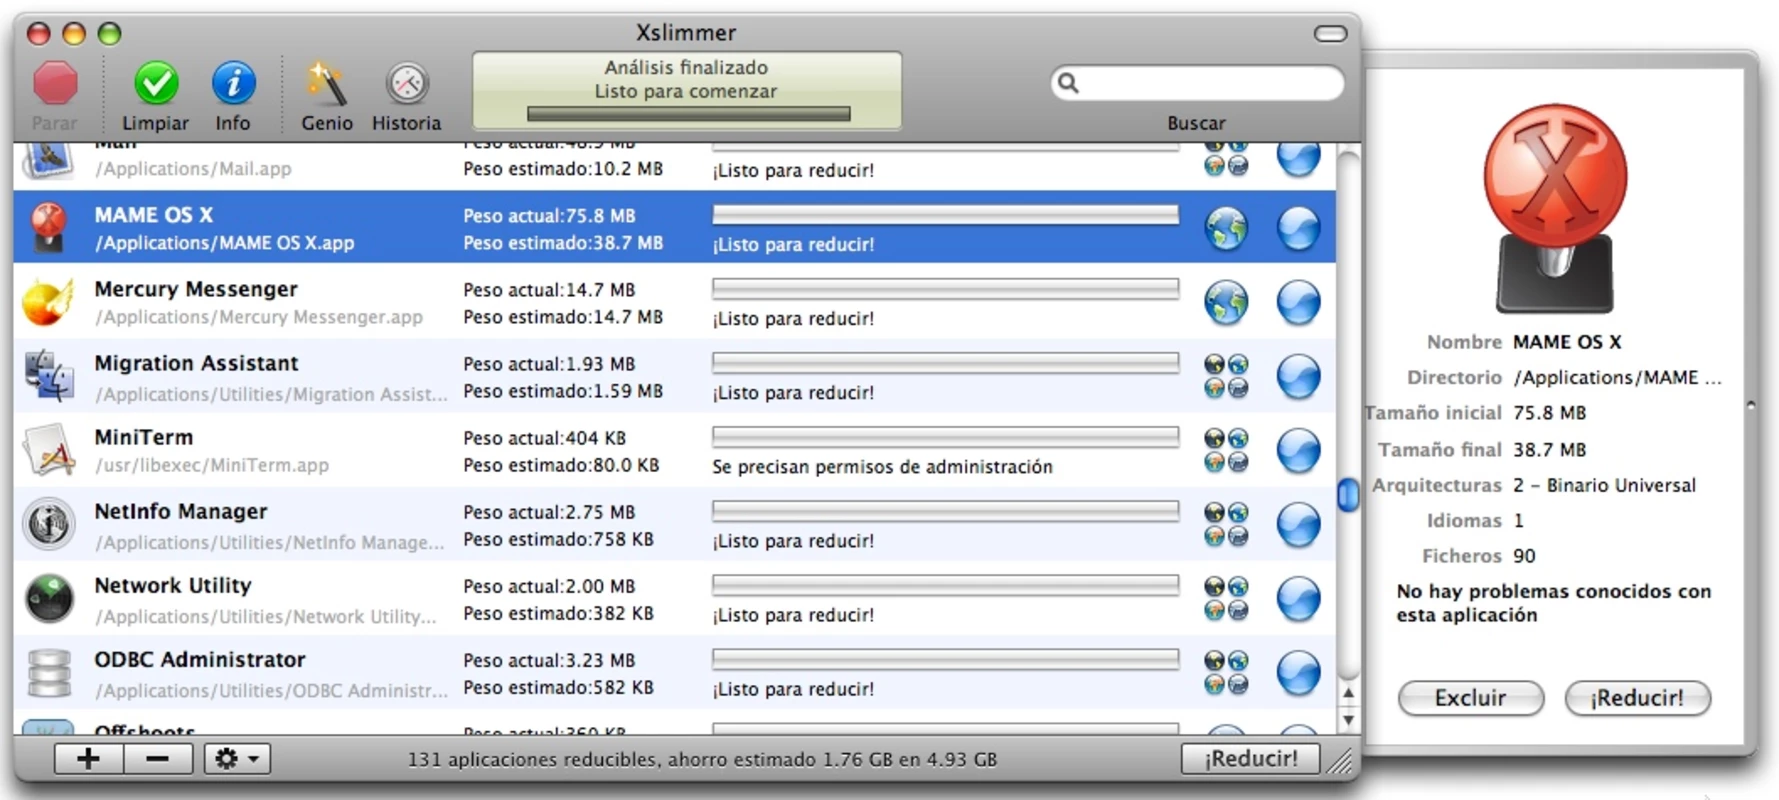This screenshot has width=1779, height=800.
Task: Click the /usr/libexec/MiniTerm.app path text
Action: point(212,465)
